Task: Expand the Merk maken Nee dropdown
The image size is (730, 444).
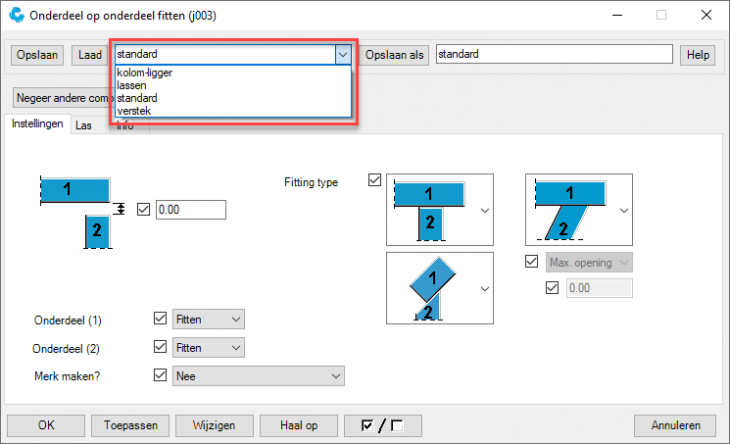Action: pos(258,375)
